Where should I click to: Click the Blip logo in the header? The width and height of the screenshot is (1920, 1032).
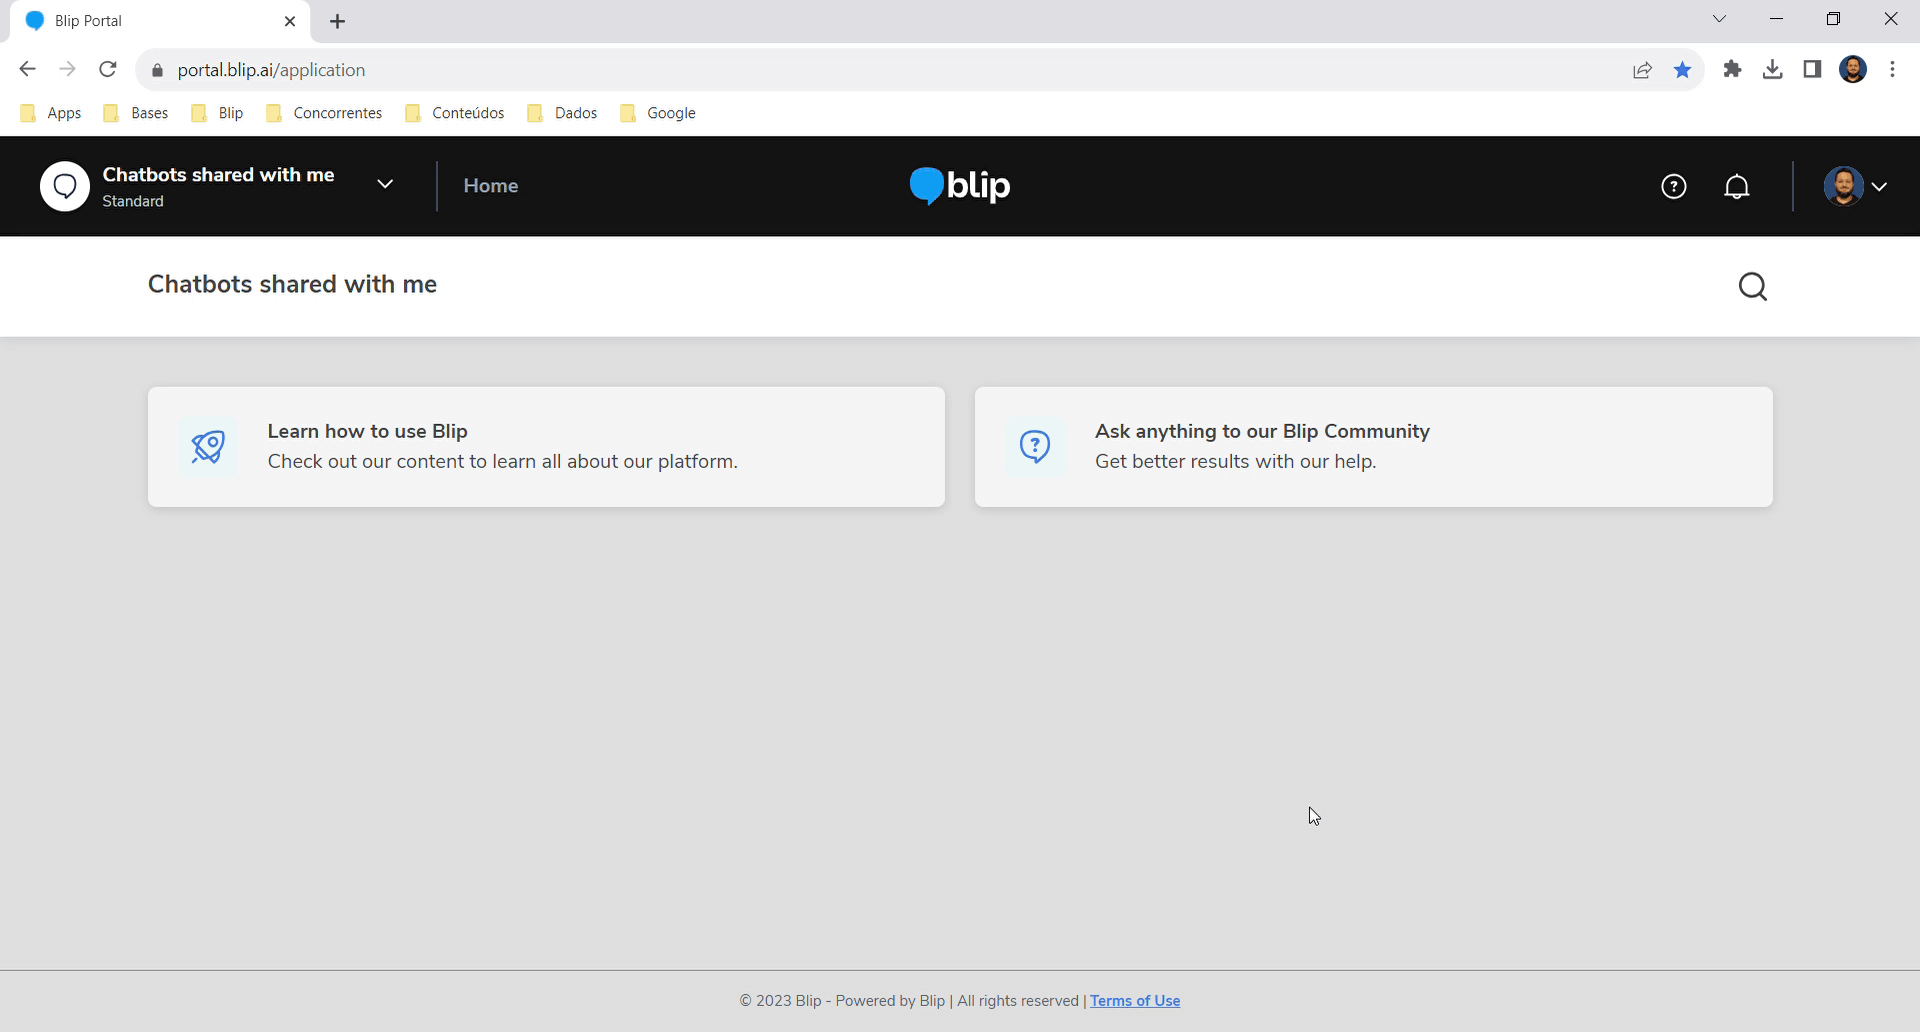[960, 186]
